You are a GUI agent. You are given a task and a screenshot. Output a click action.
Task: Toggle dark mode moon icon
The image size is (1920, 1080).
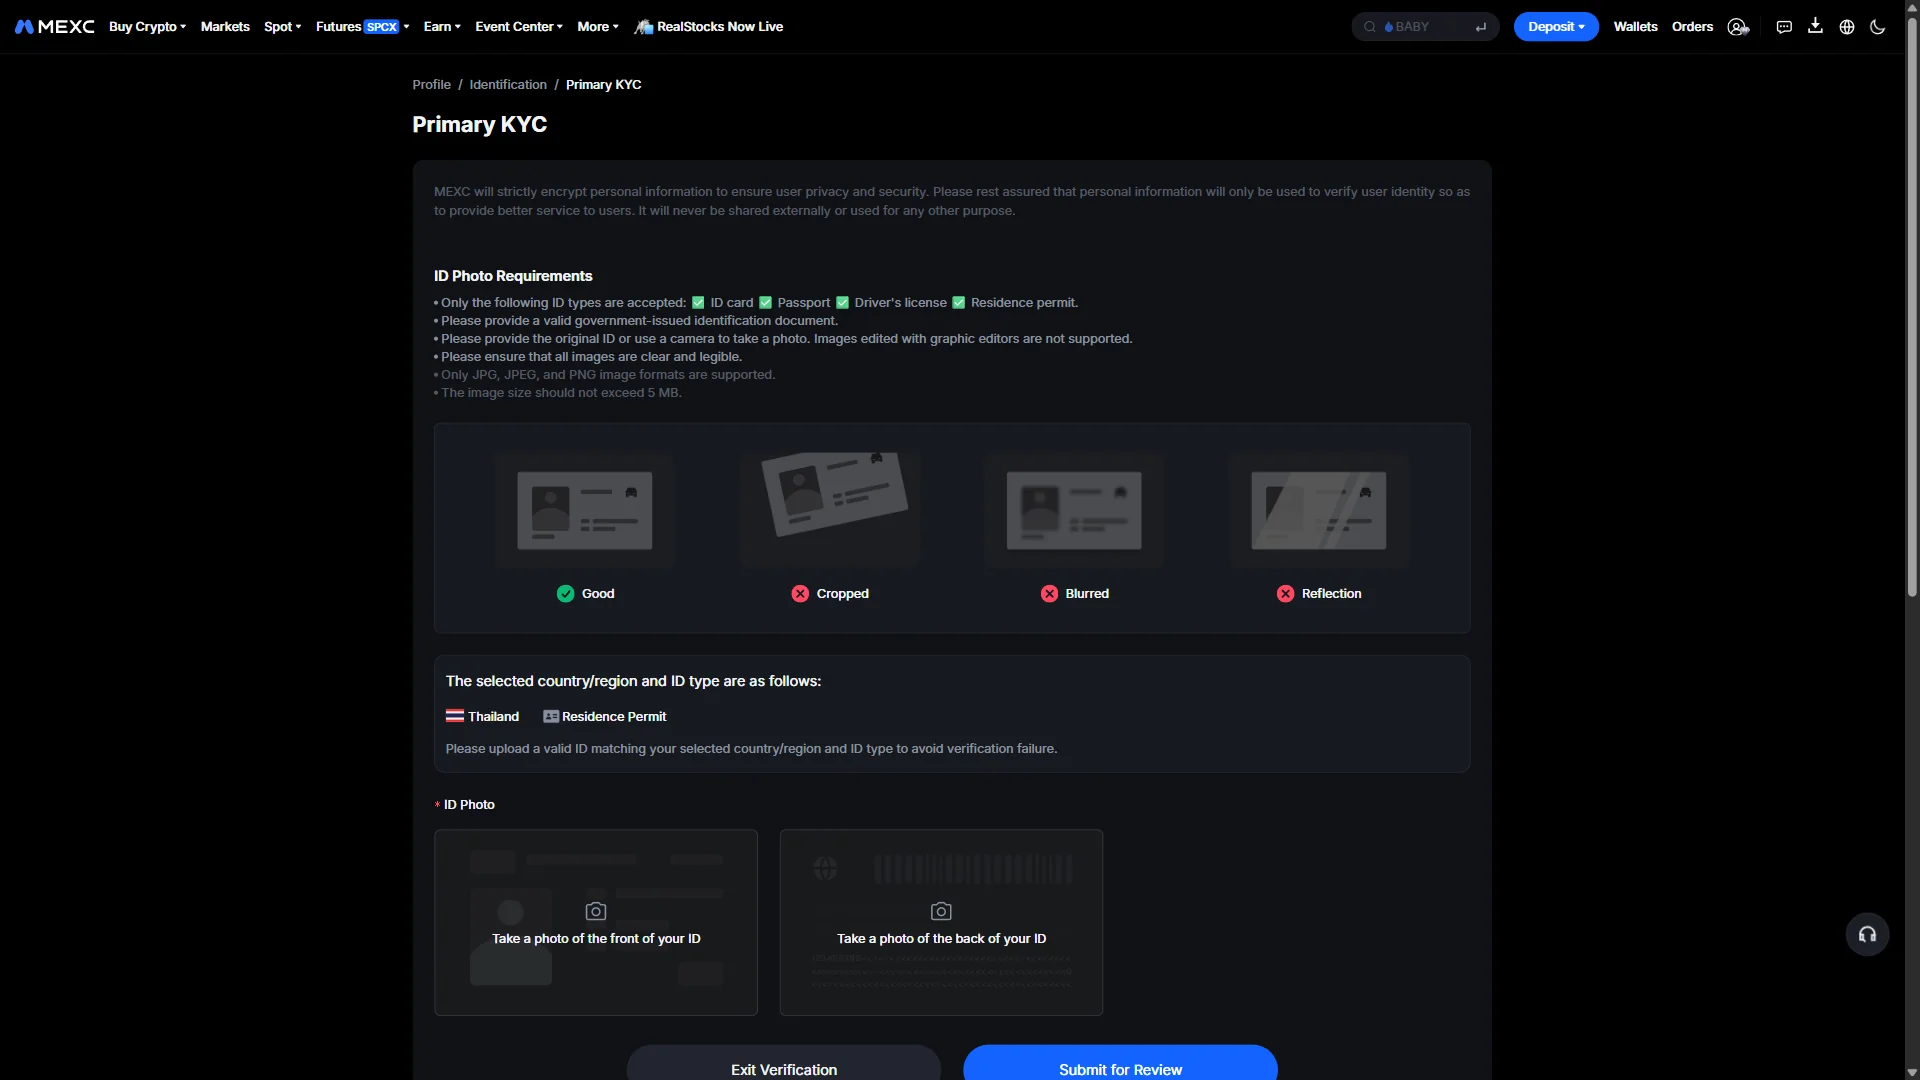[1878, 27]
